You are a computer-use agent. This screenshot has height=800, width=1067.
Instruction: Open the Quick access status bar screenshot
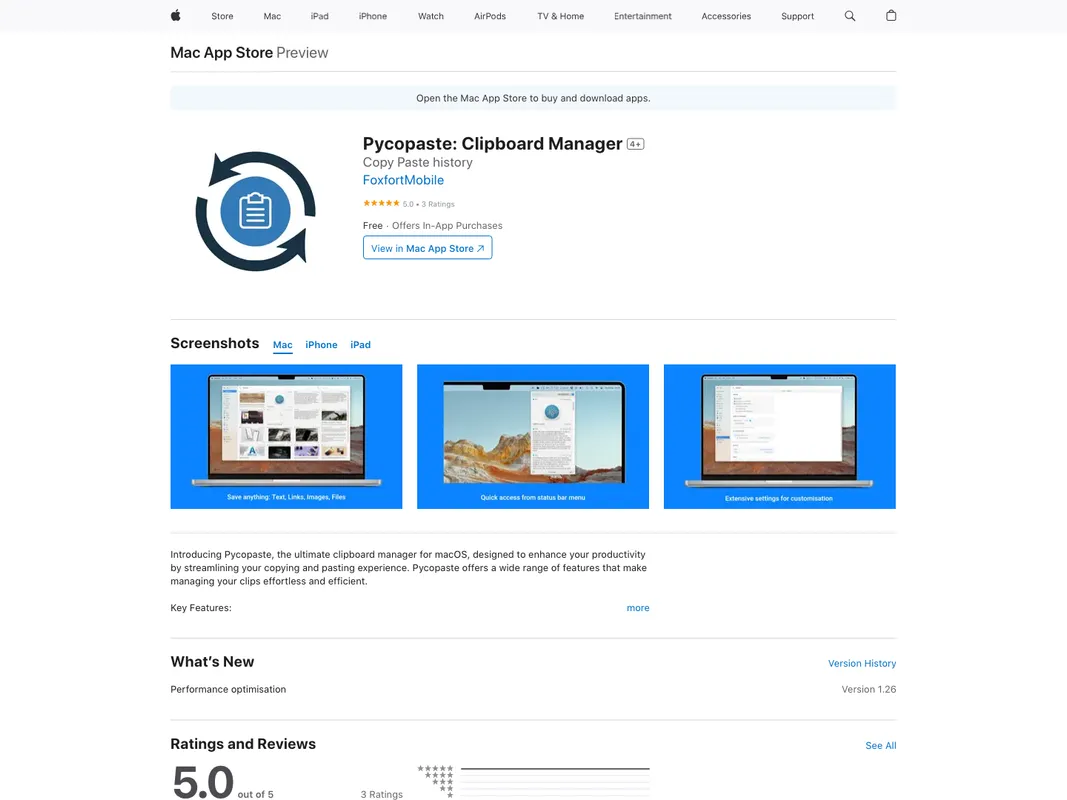(x=532, y=436)
